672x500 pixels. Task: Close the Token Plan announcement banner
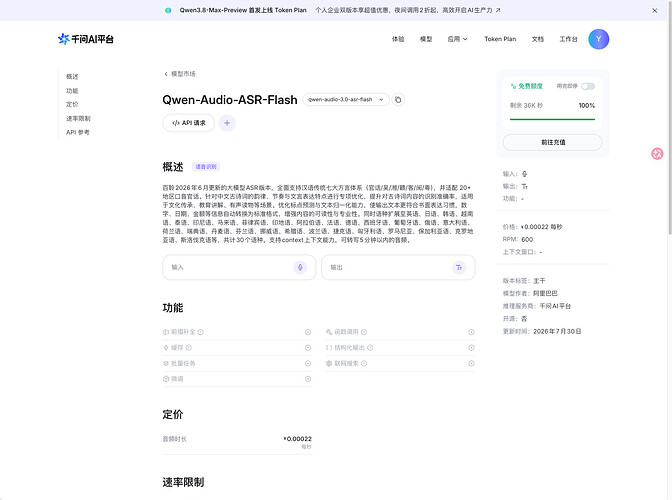[654, 11]
